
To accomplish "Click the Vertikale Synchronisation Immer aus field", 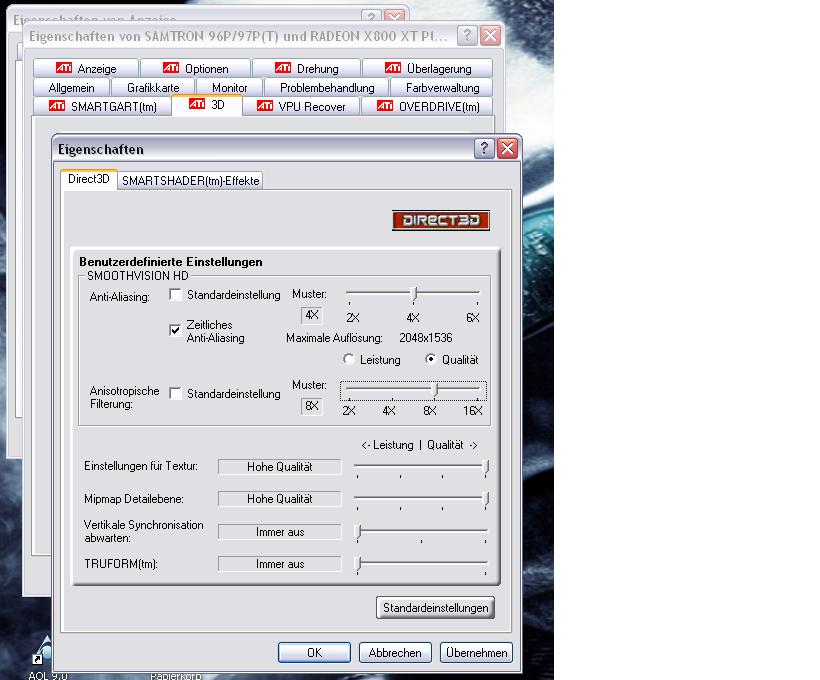I will [280, 532].
